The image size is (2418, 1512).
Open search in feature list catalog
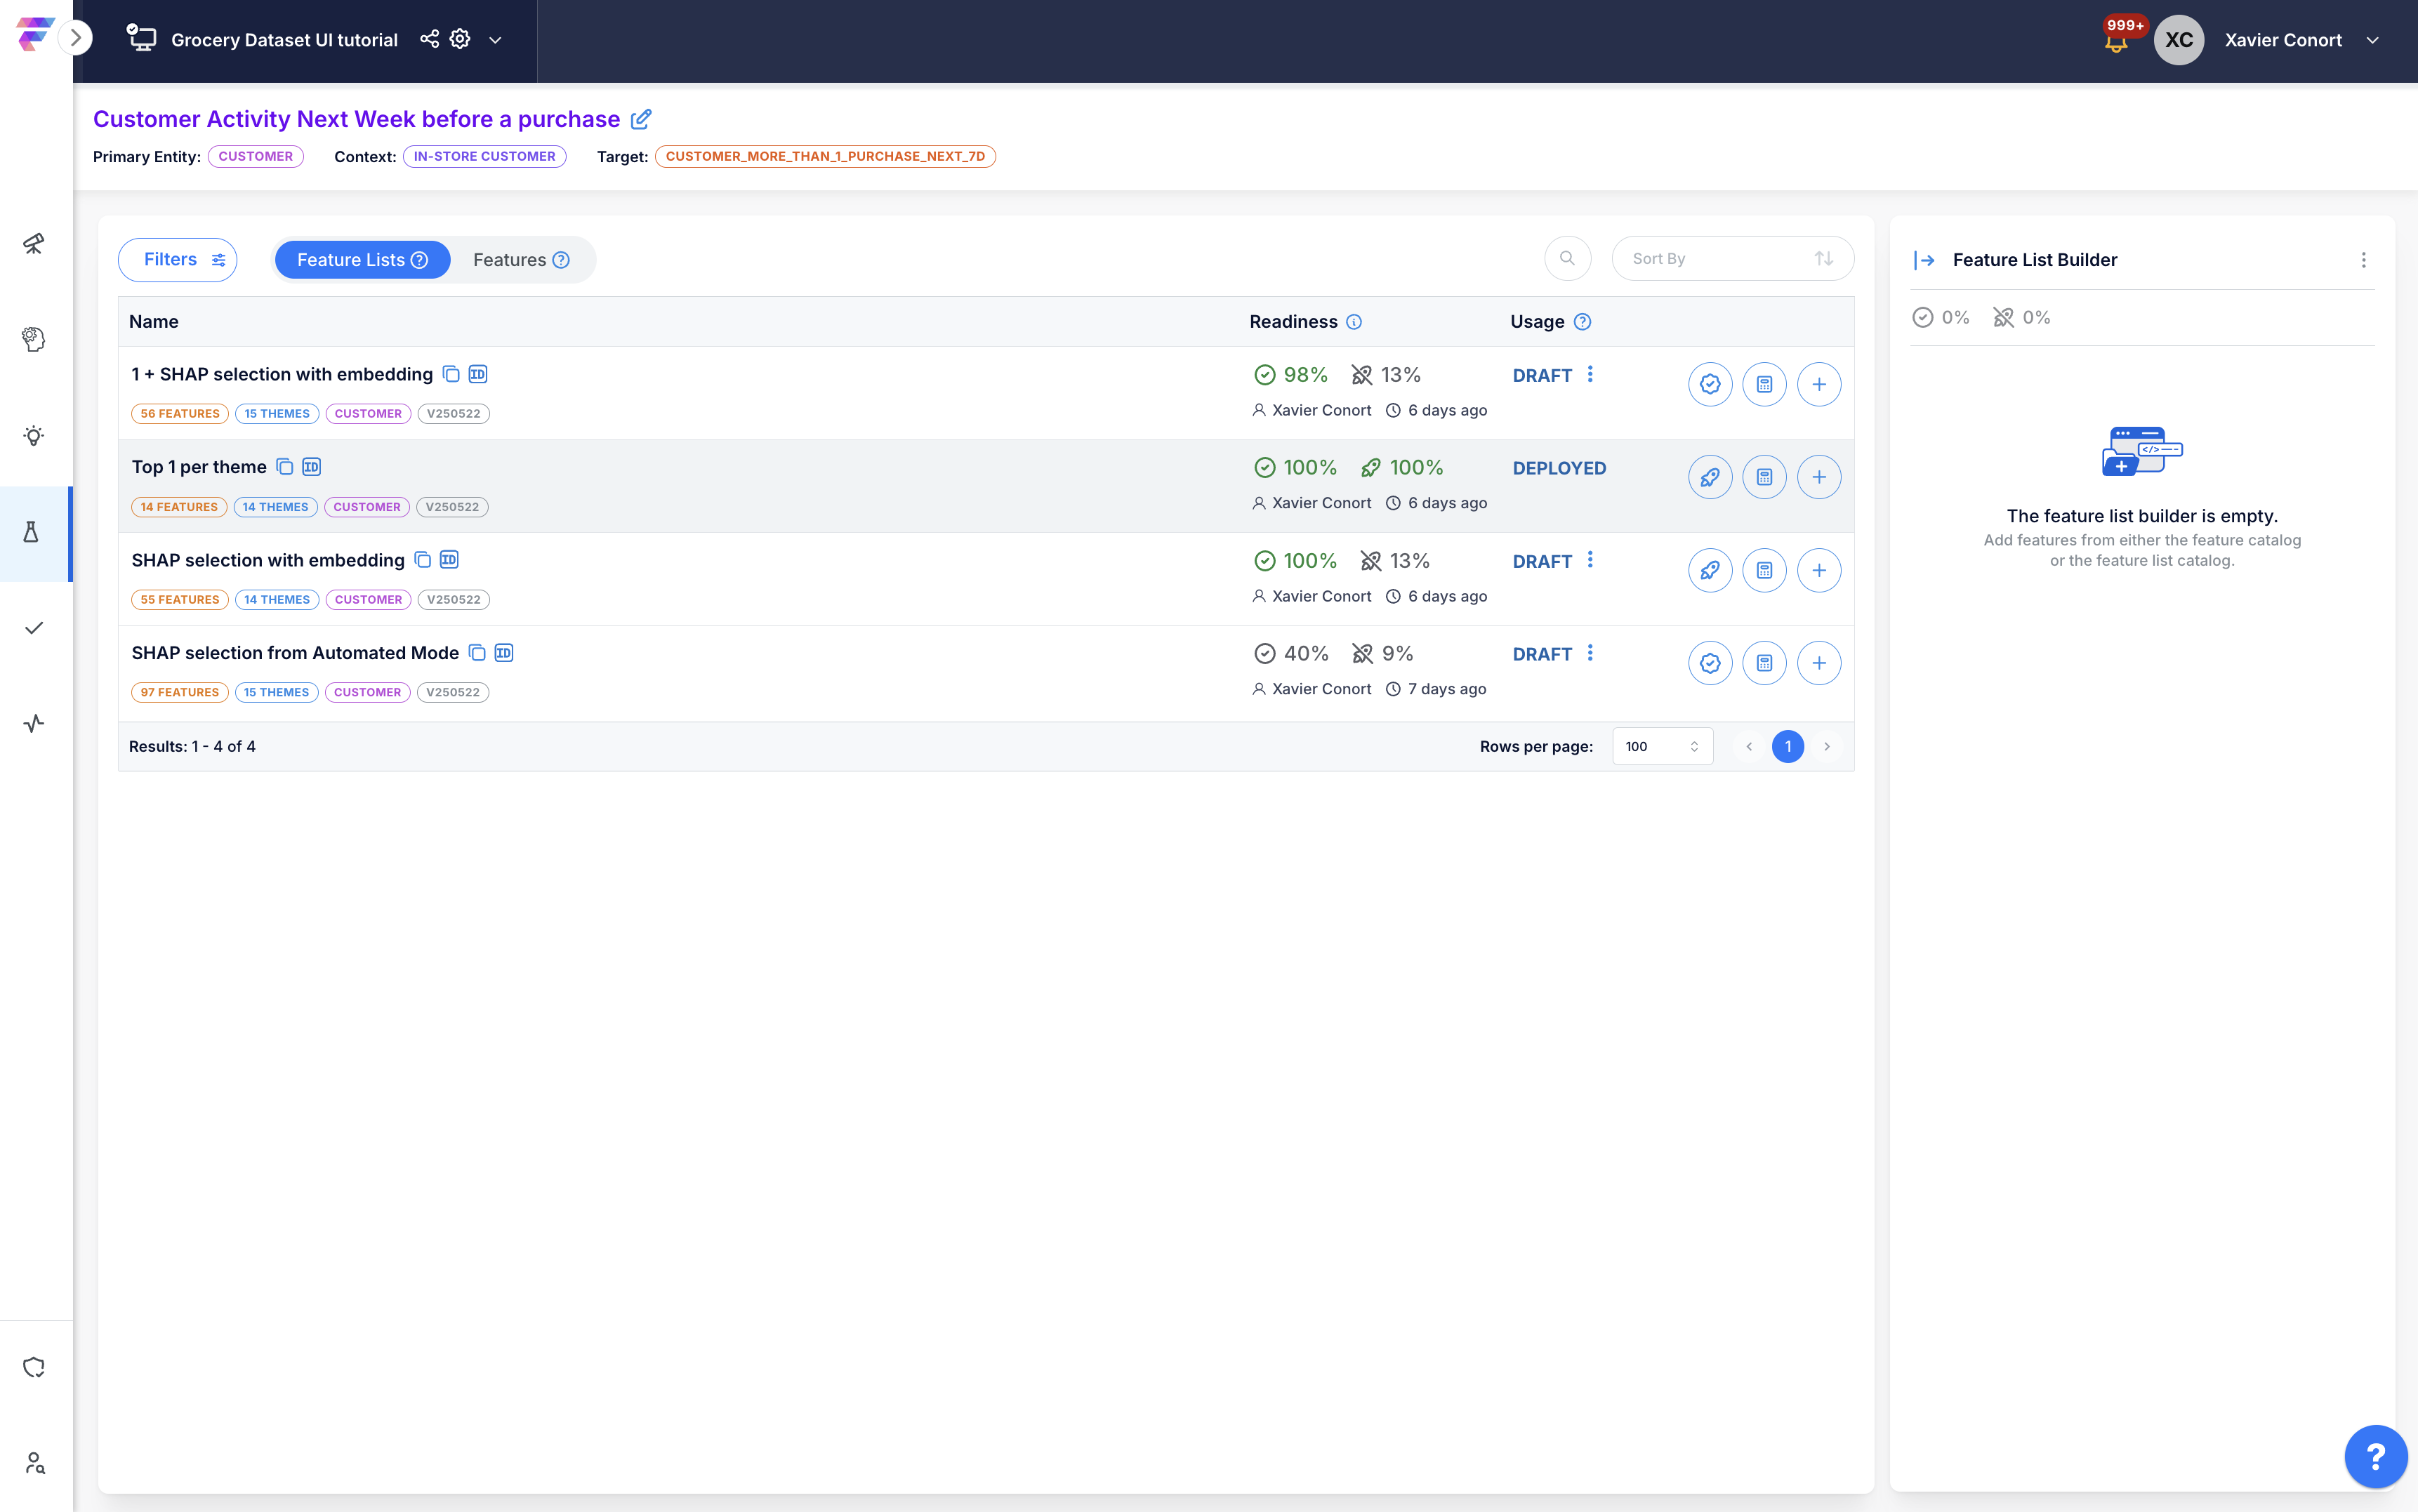tap(1567, 259)
